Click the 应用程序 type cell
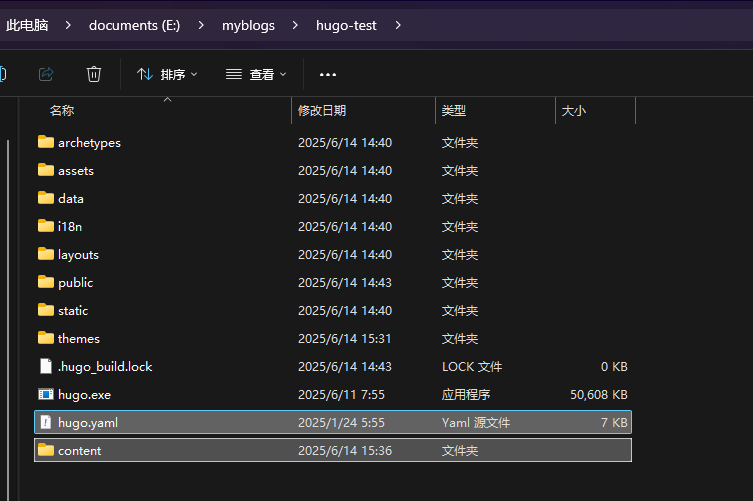 click(466, 395)
